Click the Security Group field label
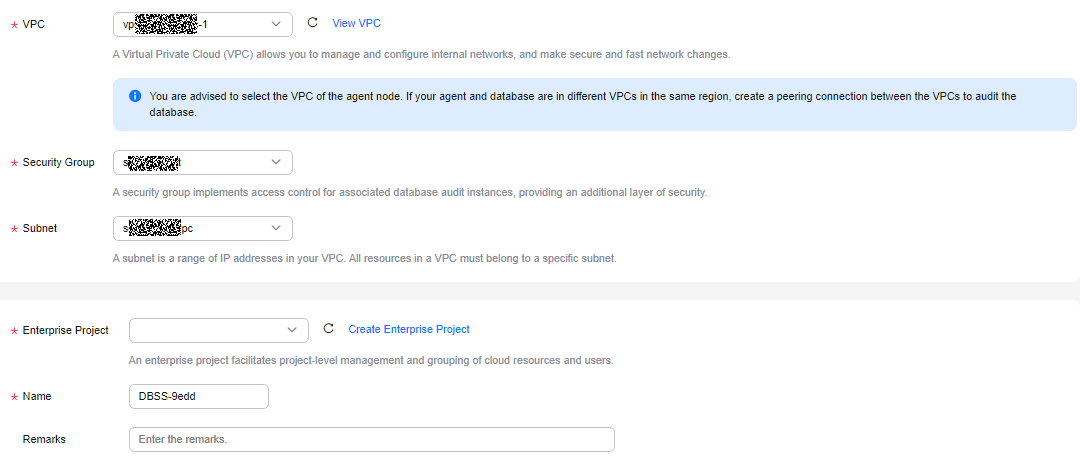 [59, 162]
